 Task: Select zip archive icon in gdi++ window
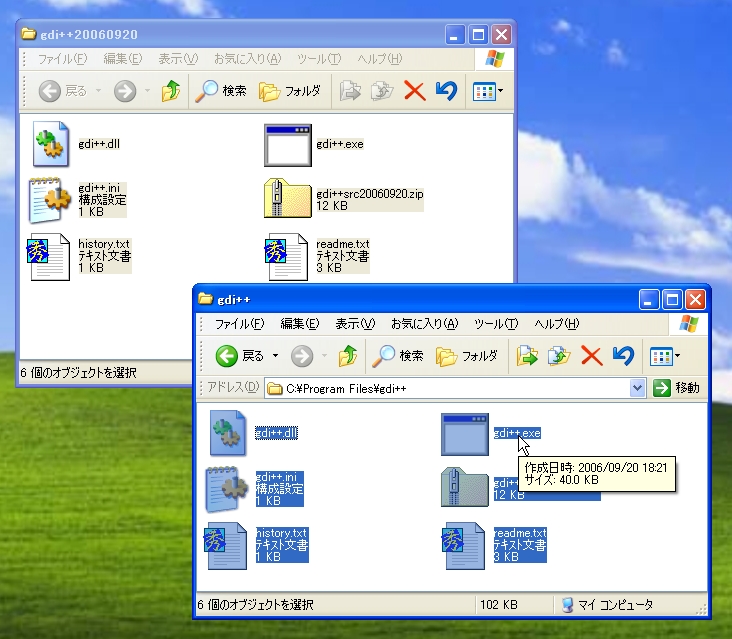coord(465,488)
